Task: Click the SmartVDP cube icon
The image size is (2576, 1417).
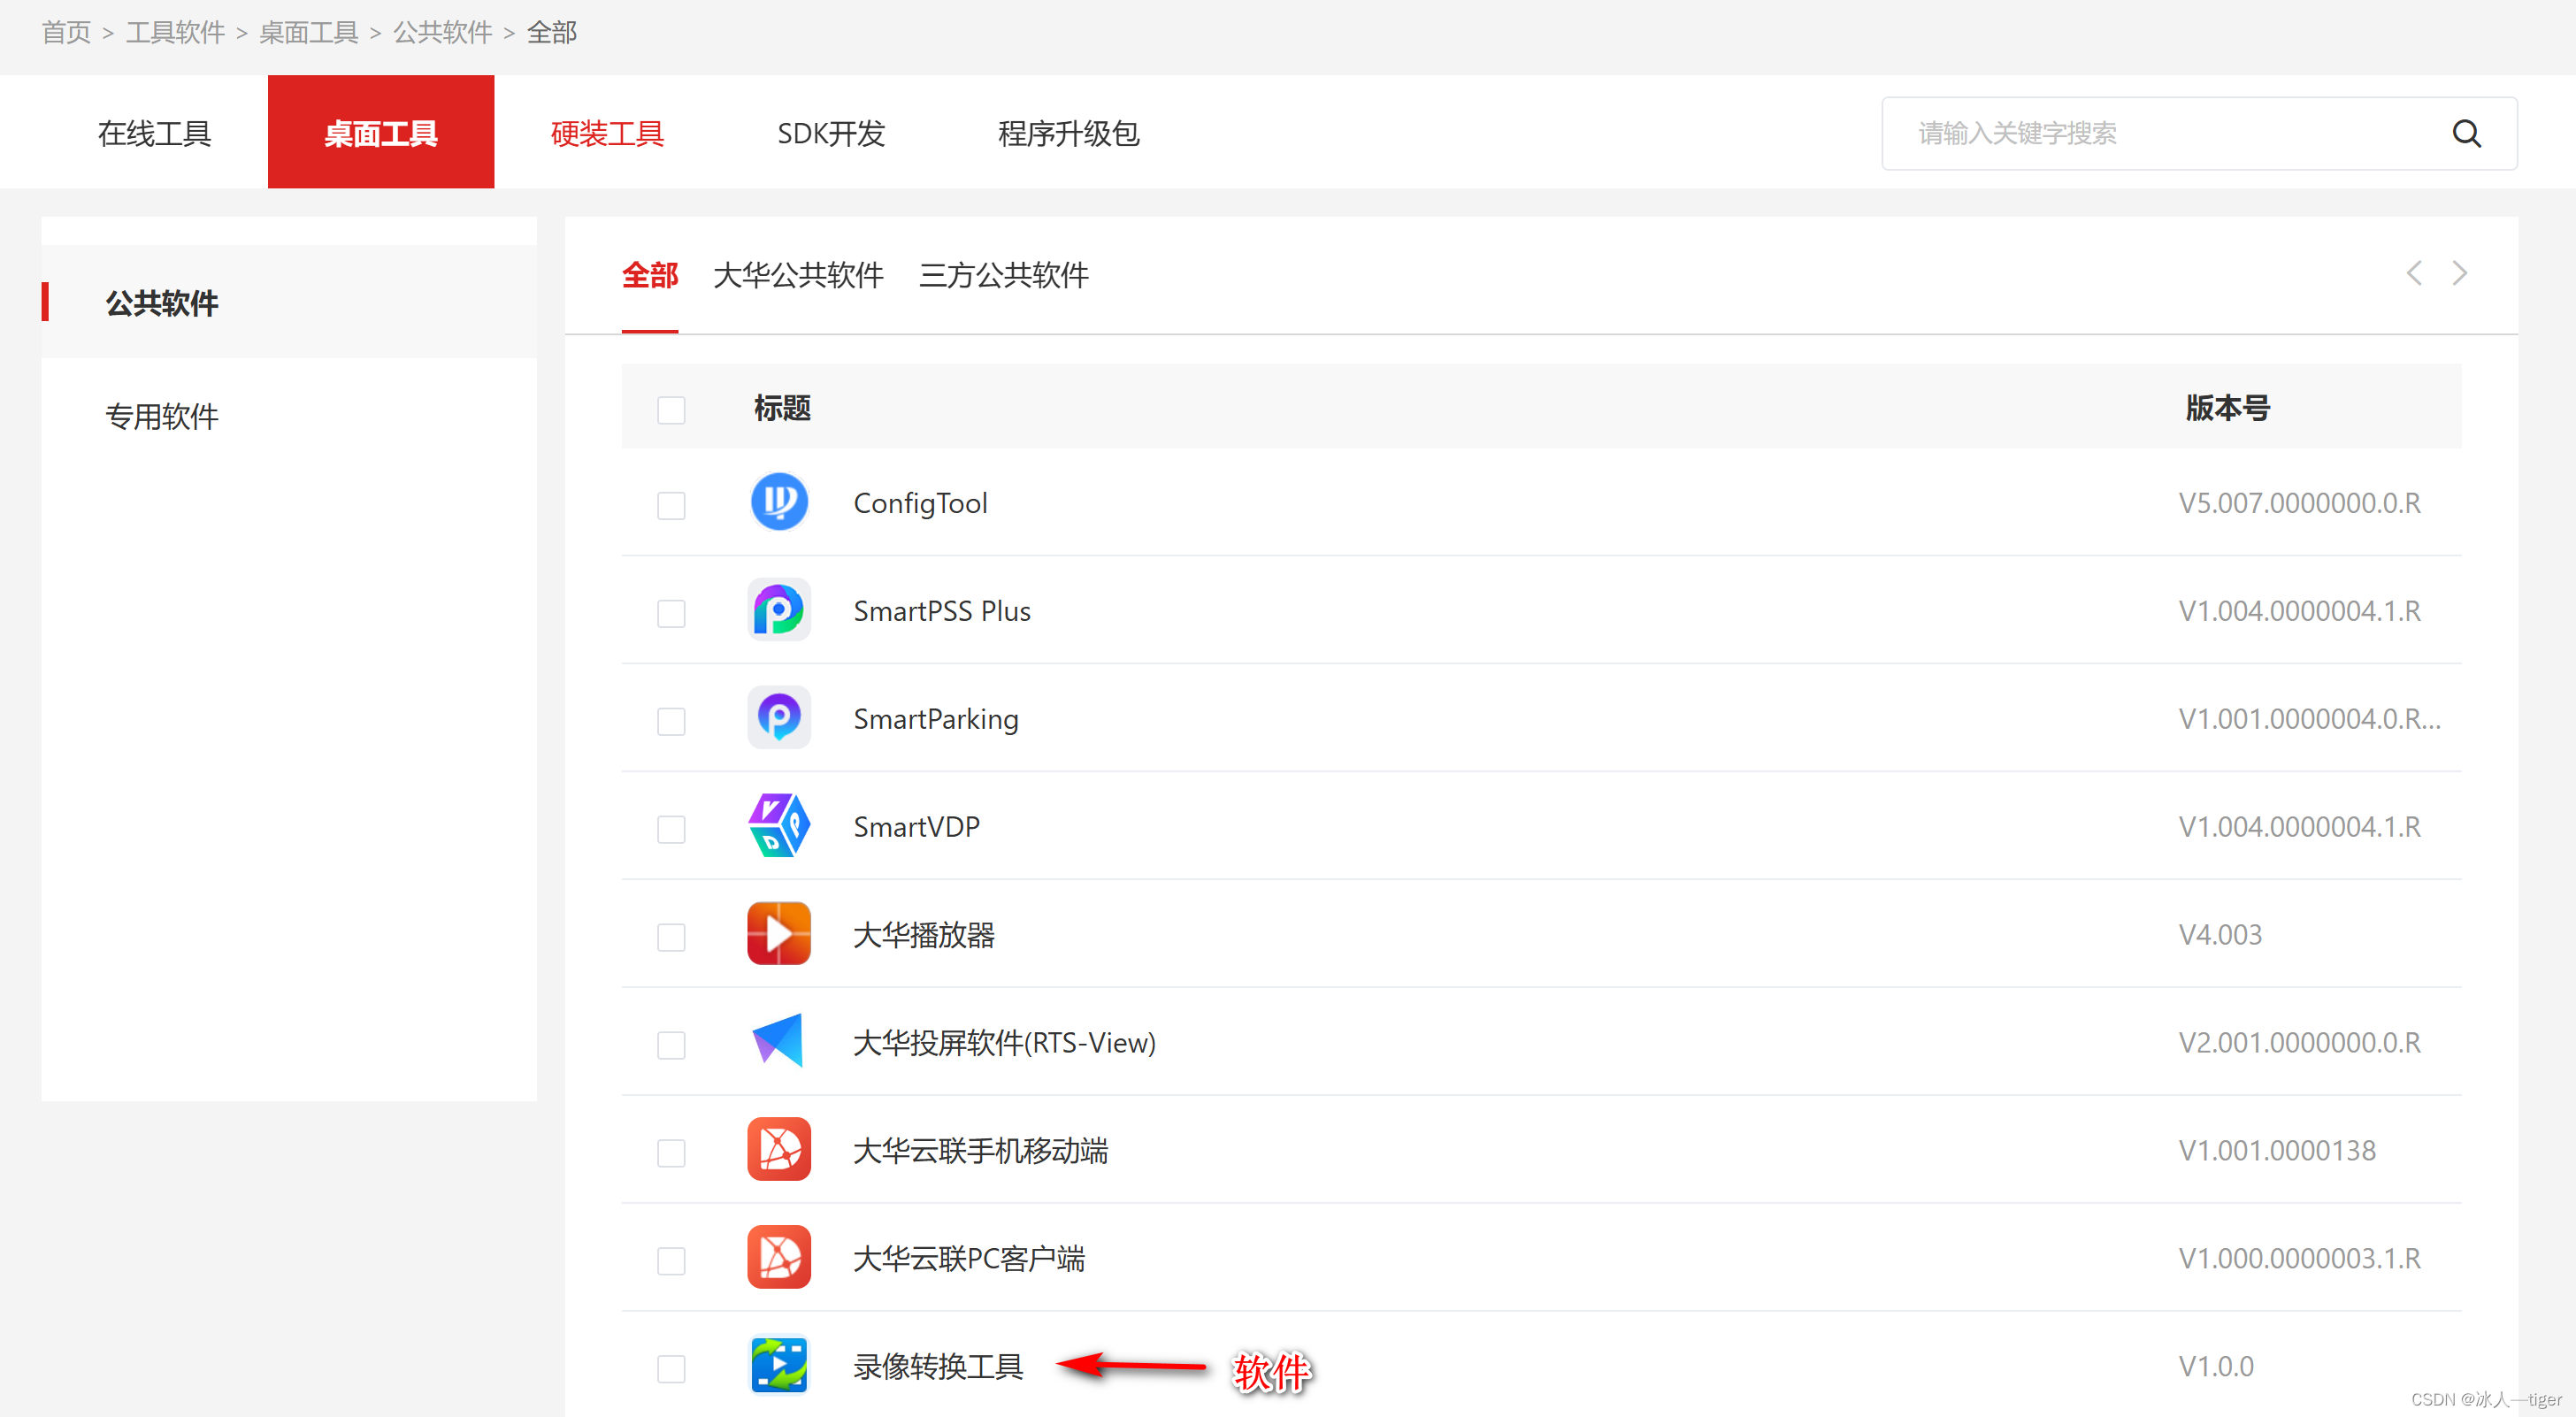Action: pos(779,826)
